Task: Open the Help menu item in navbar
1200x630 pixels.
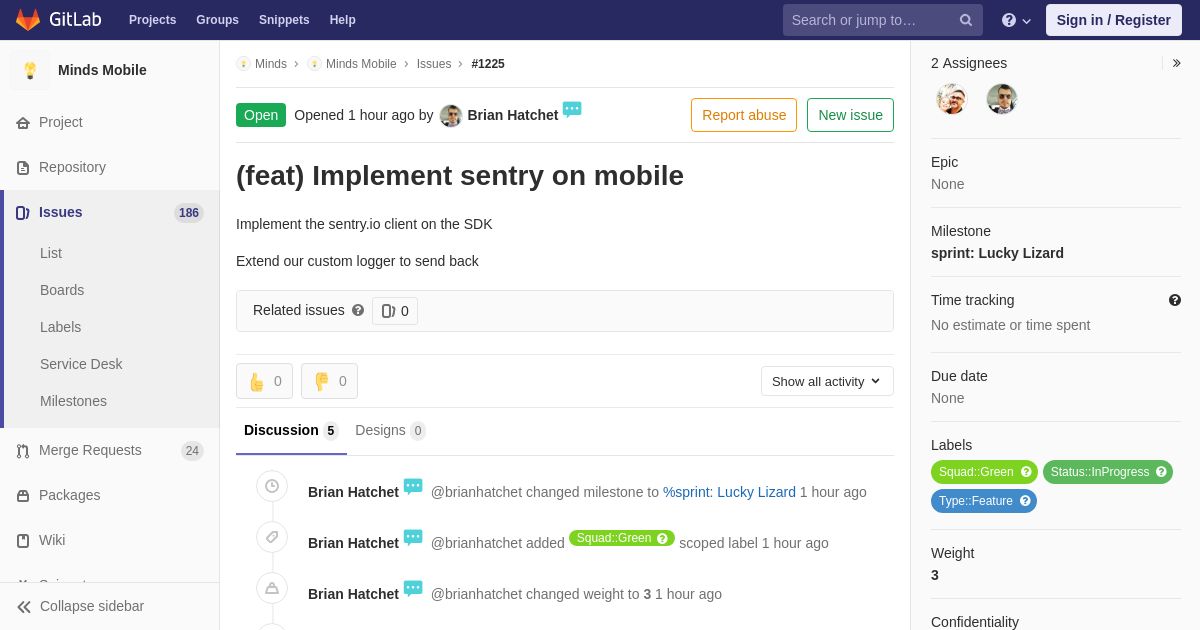Action: (x=343, y=20)
